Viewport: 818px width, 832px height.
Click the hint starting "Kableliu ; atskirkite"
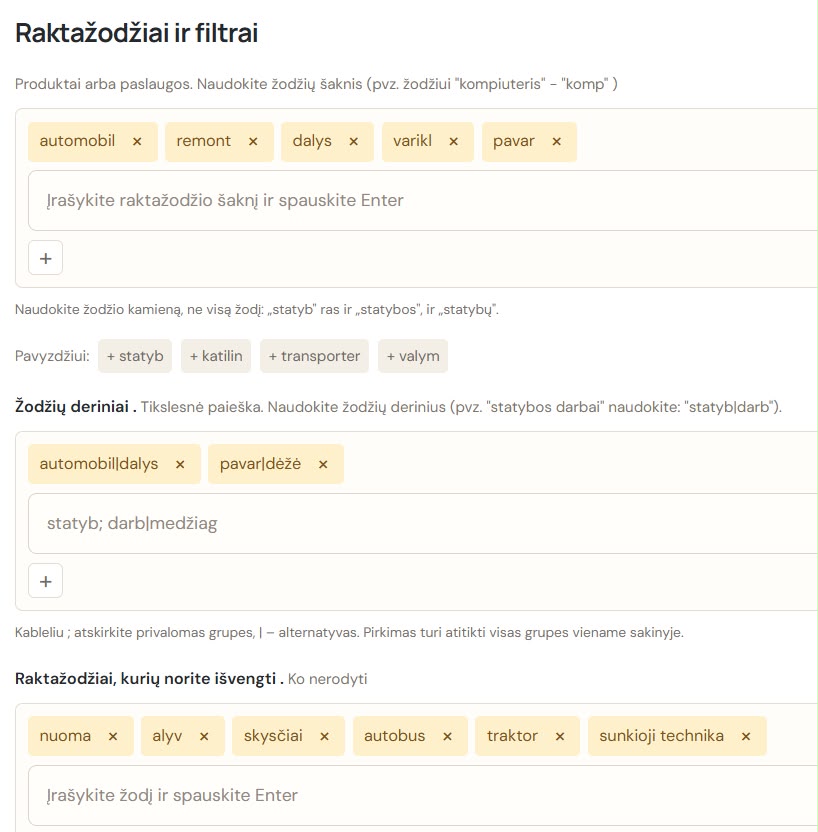[349, 632]
